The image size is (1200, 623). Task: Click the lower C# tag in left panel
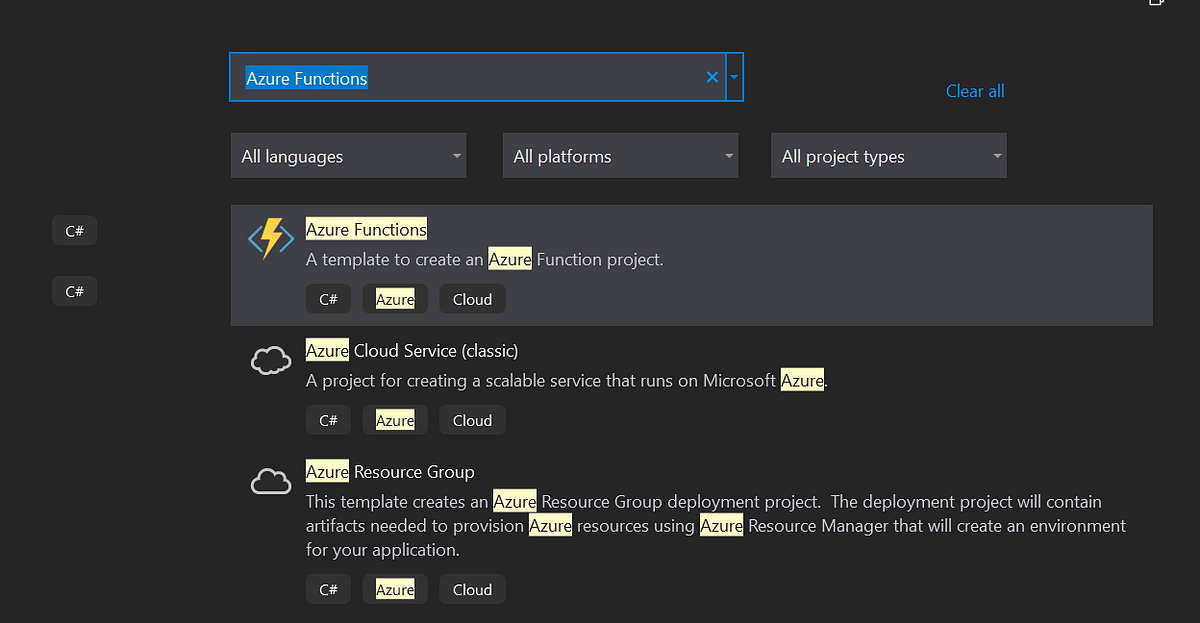pyautogui.click(x=74, y=291)
